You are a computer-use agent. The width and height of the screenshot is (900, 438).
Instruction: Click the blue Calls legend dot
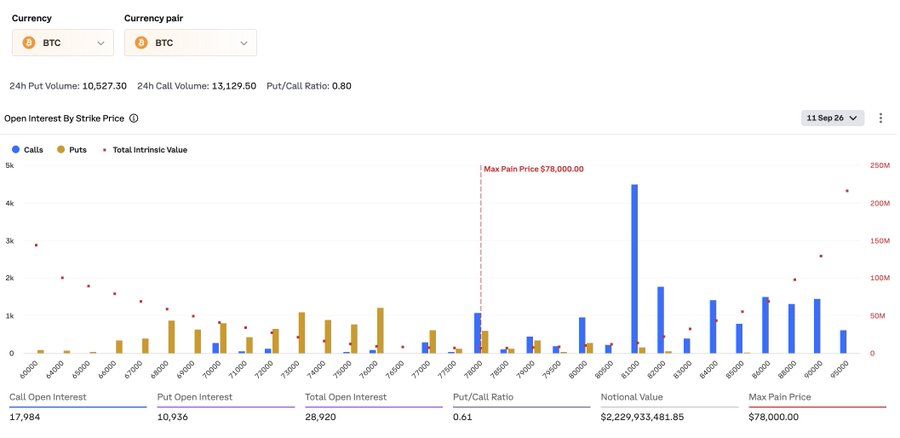point(15,150)
